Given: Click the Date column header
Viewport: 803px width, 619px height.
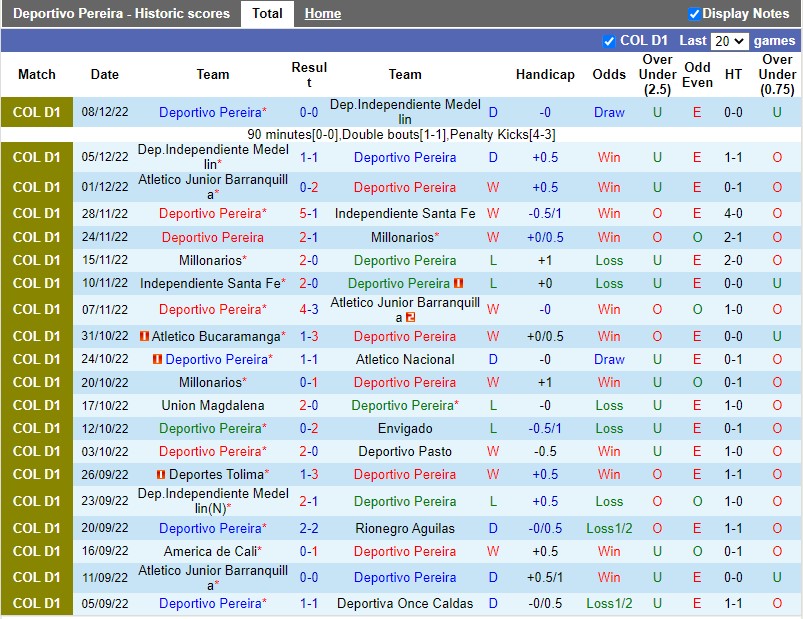Looking at the screenshot, I should (x=104, y=74).
